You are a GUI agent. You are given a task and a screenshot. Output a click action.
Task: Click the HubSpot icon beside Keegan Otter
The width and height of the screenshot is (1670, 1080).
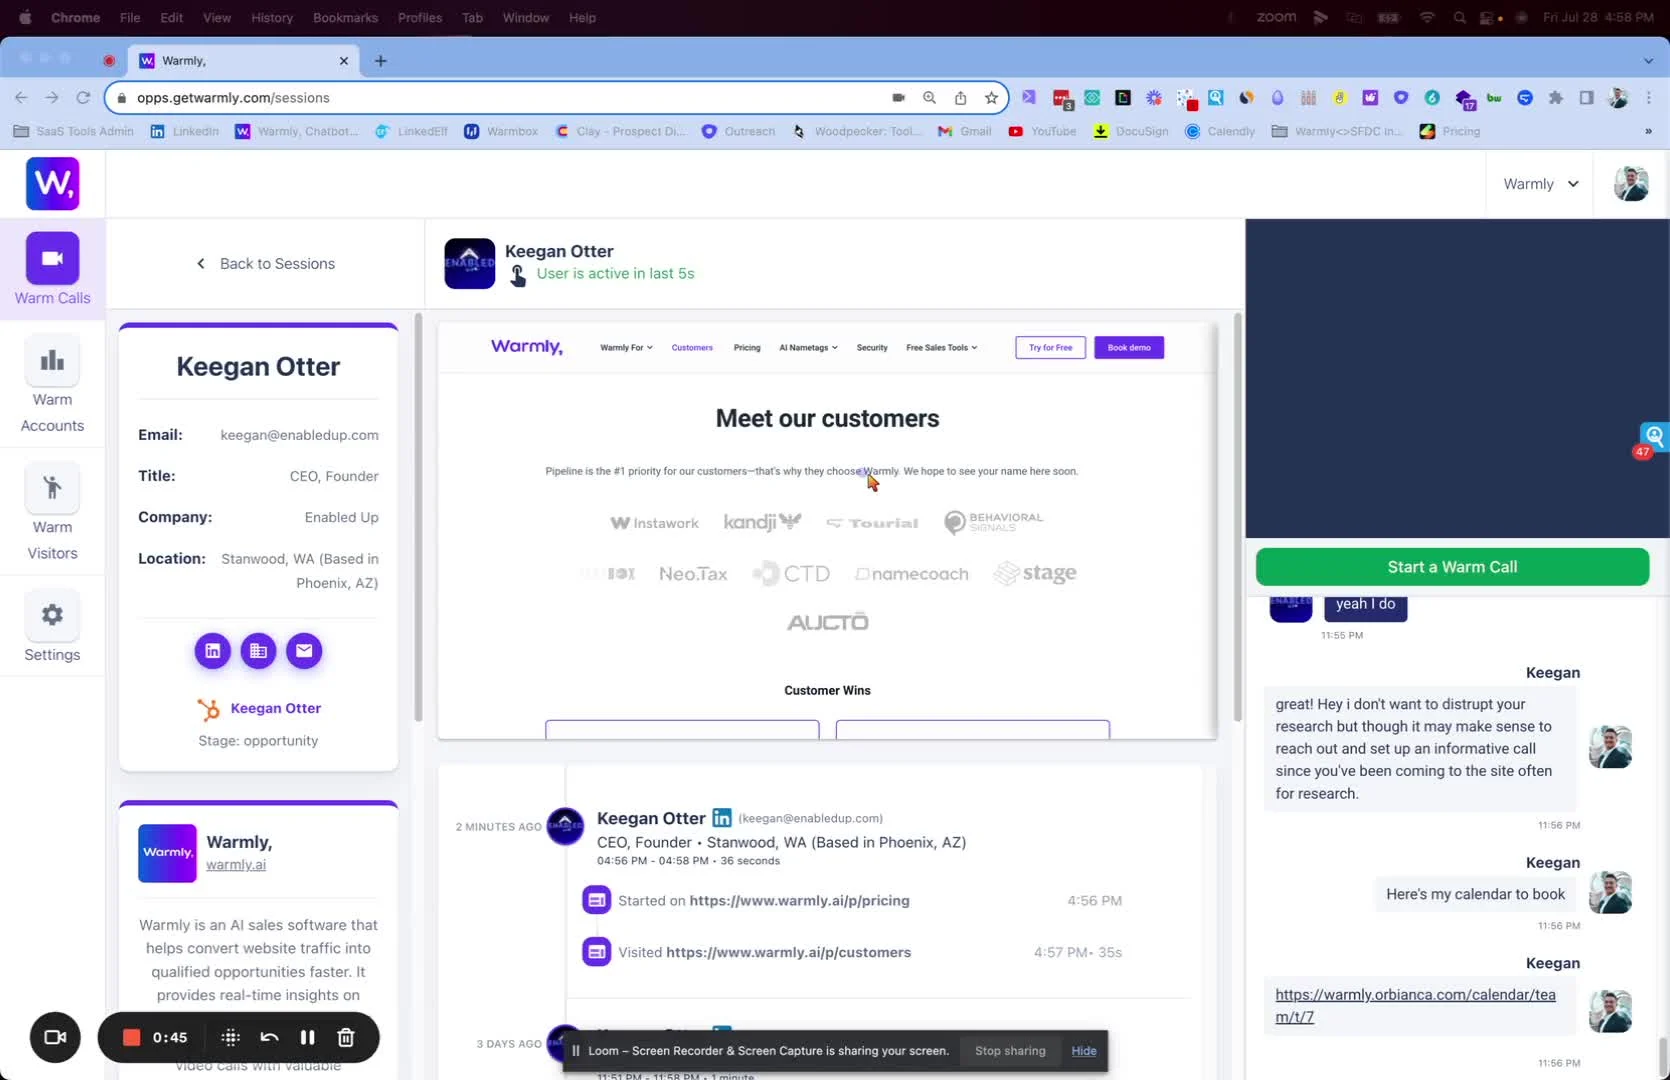click(x=208, y=709)
